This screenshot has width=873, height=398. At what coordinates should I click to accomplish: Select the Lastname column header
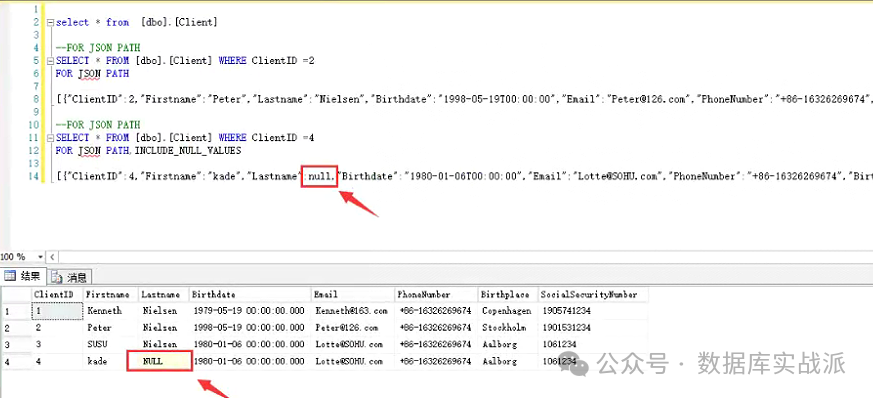click(x=164, y=294)
